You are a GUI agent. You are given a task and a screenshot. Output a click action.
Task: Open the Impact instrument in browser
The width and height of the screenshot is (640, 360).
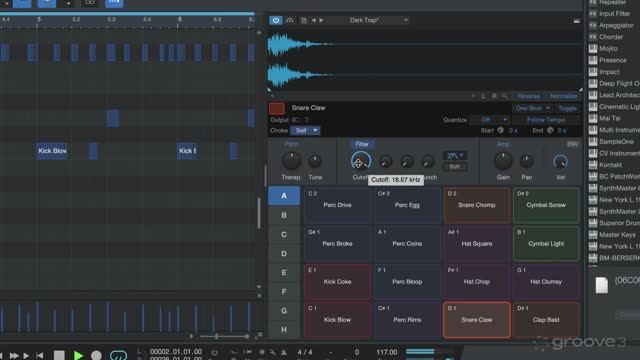pyautogui.click(x=609, y=72)
